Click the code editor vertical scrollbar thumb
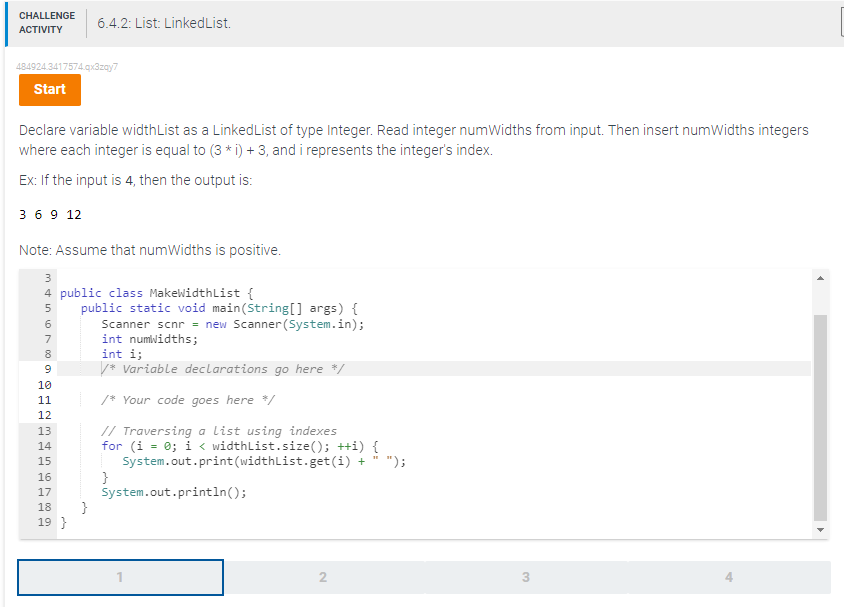Screen dimensions: 844x607 (x=820, y=418)
